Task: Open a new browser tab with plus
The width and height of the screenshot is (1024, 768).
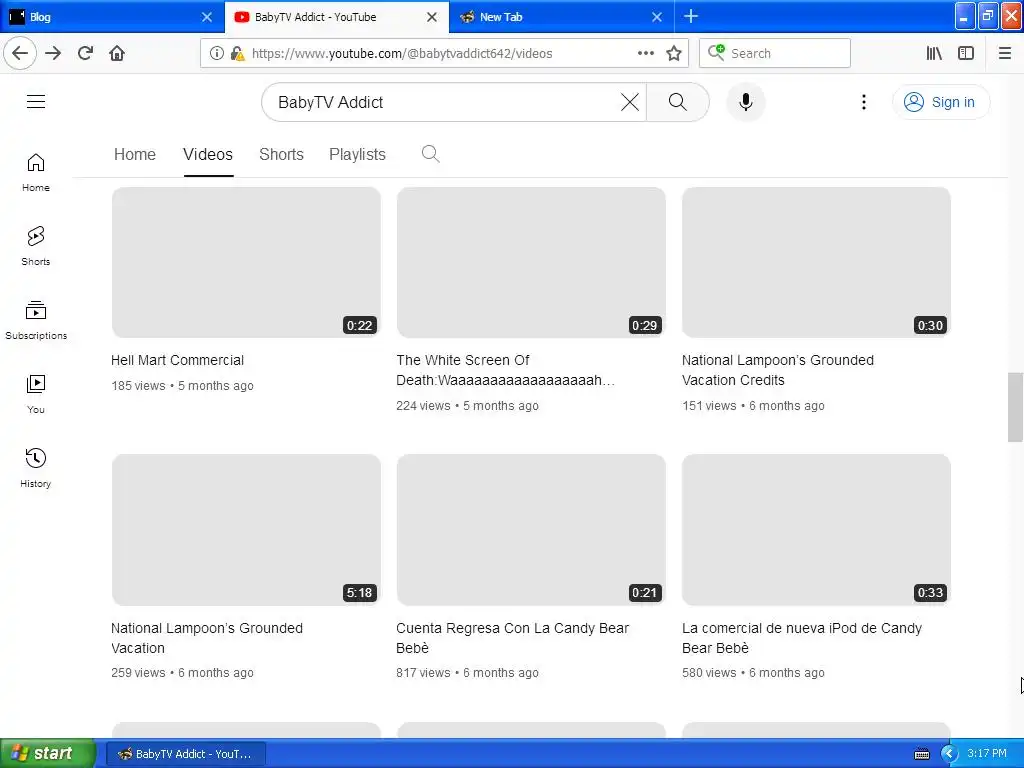Action: tap(691, 16)
